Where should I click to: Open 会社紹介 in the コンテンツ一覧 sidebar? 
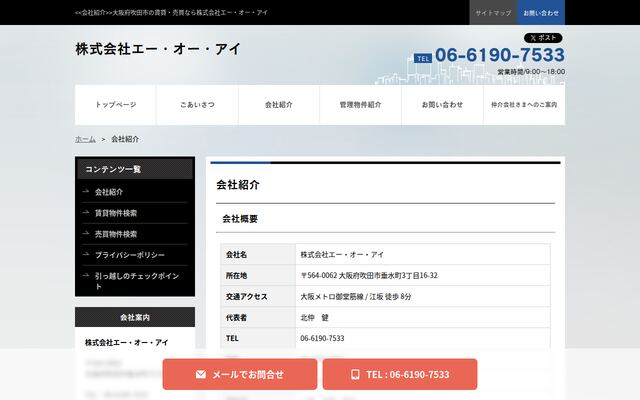click(109, 192)
